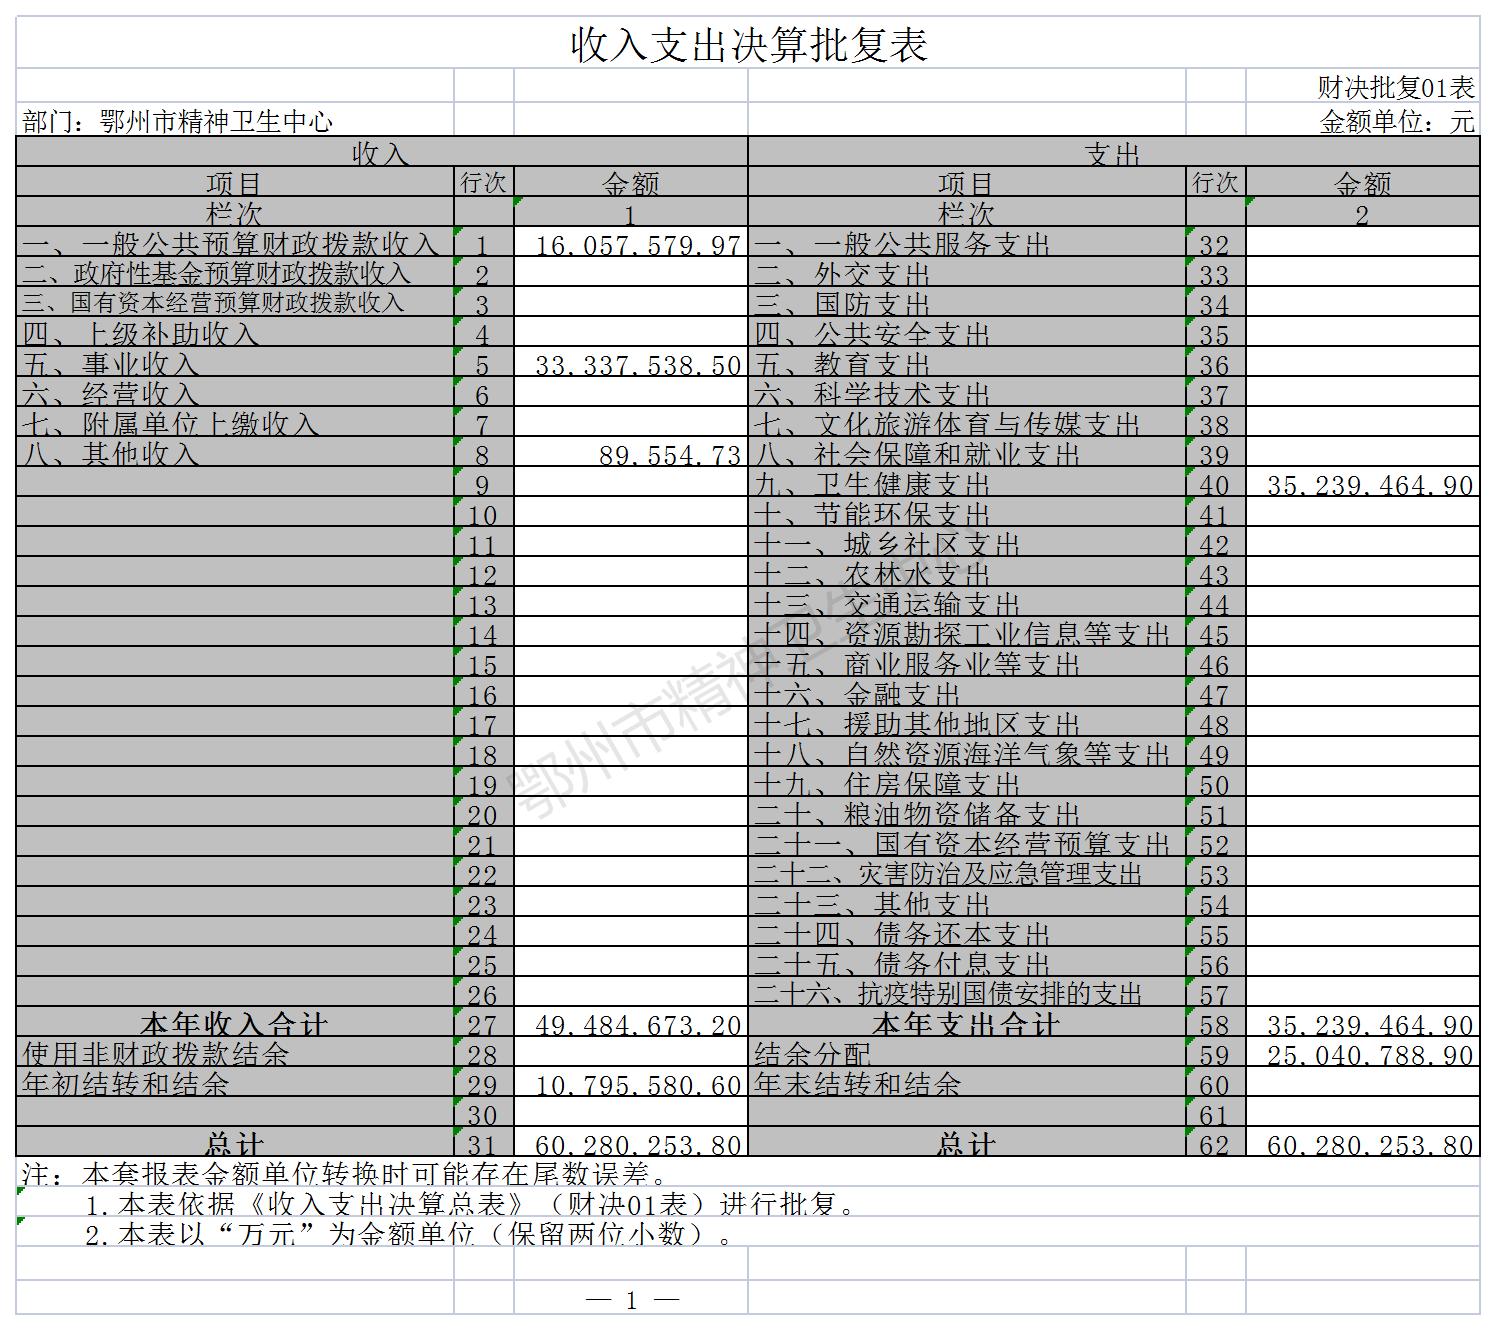Click the page number — 1 —
The width and height of the screenshot is (1496, 1330).
pyautogui.click(x=631, y=1300)
